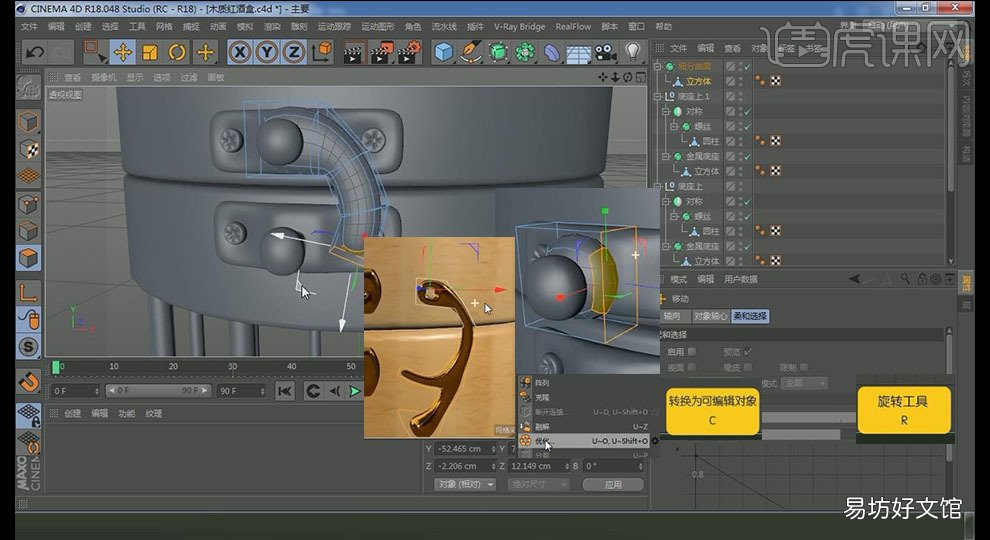Open the 创建 menu in menu bar
990x540 pixels.
point(83,27)
